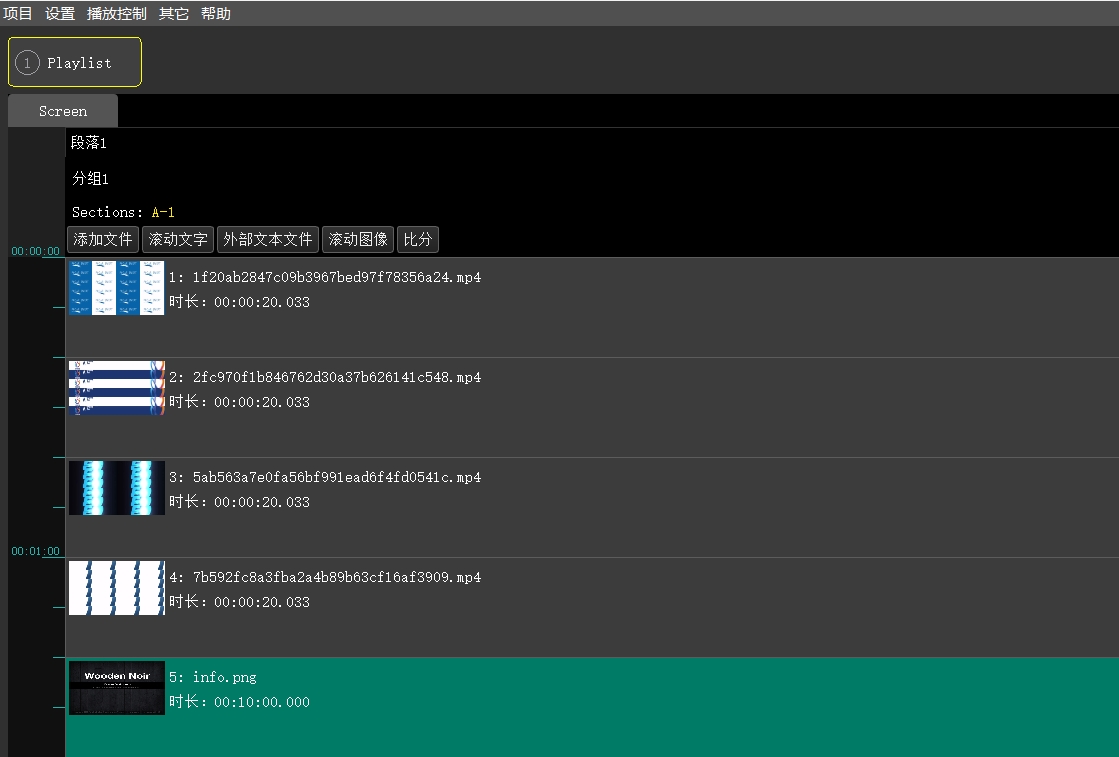The width and height of the screenshot is (1119, 757).
Task: Click the 比分 button
Action: coord(417,240)
